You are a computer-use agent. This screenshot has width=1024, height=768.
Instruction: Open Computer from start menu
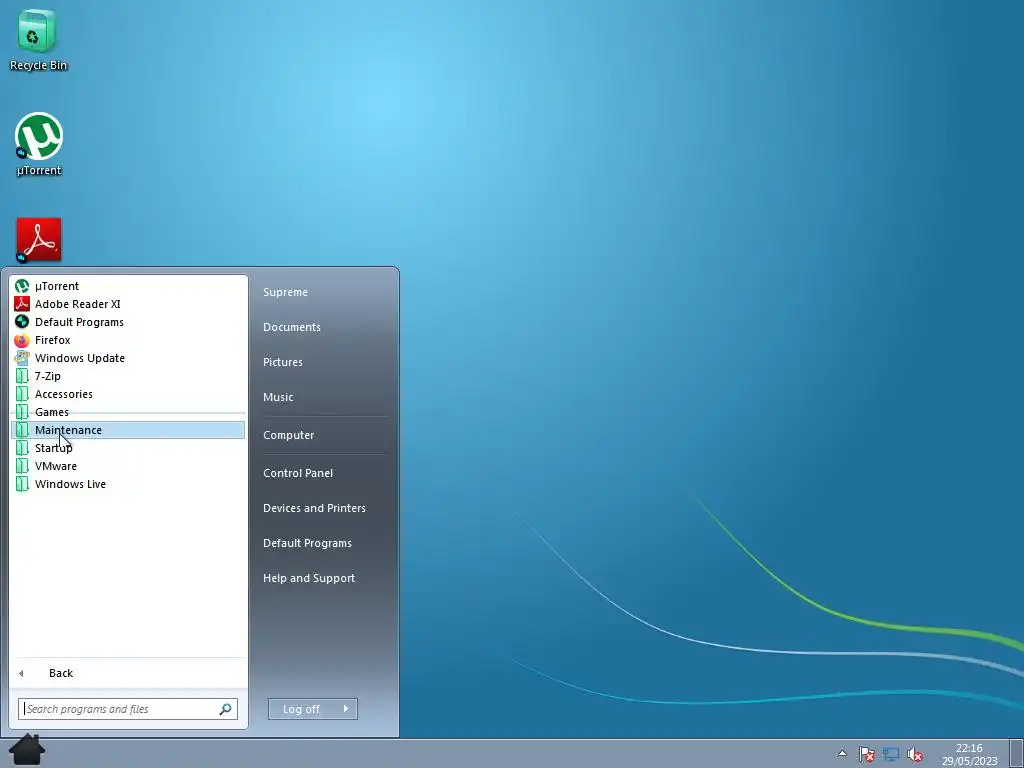(x=289, y=435)
